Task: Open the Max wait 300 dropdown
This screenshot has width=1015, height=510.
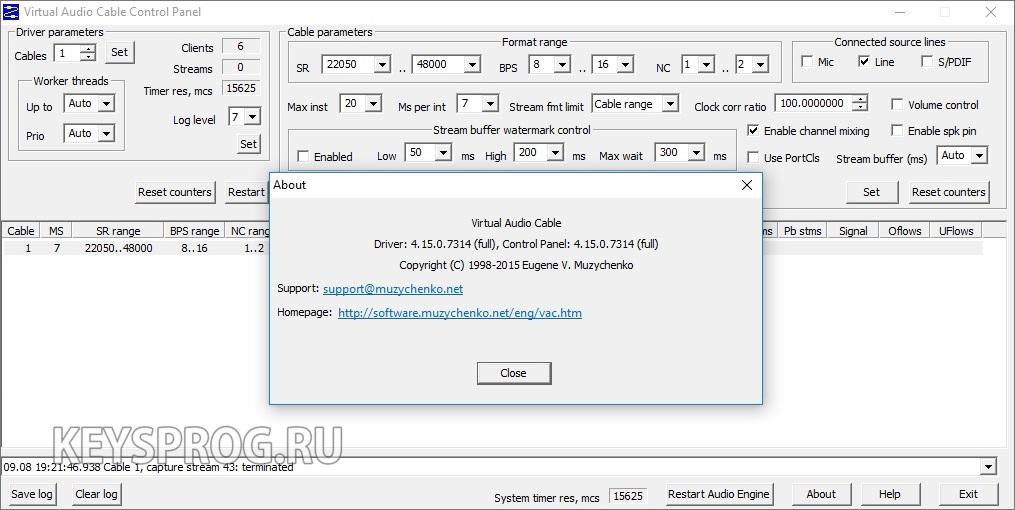Action: (697, 153)
